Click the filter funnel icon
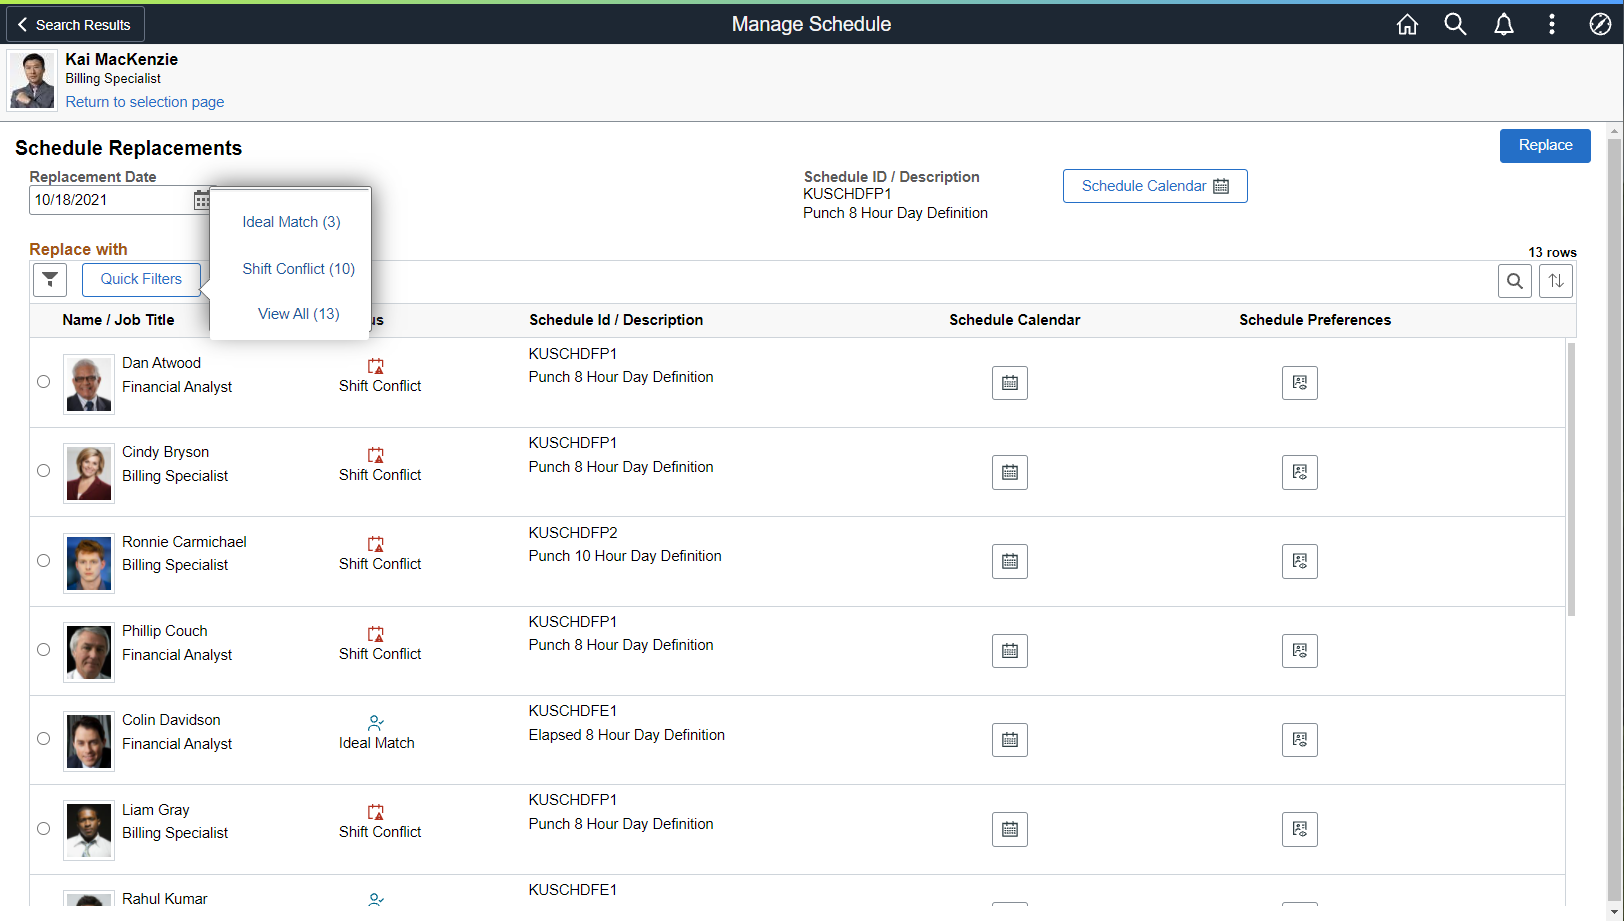 coord(50,280)
